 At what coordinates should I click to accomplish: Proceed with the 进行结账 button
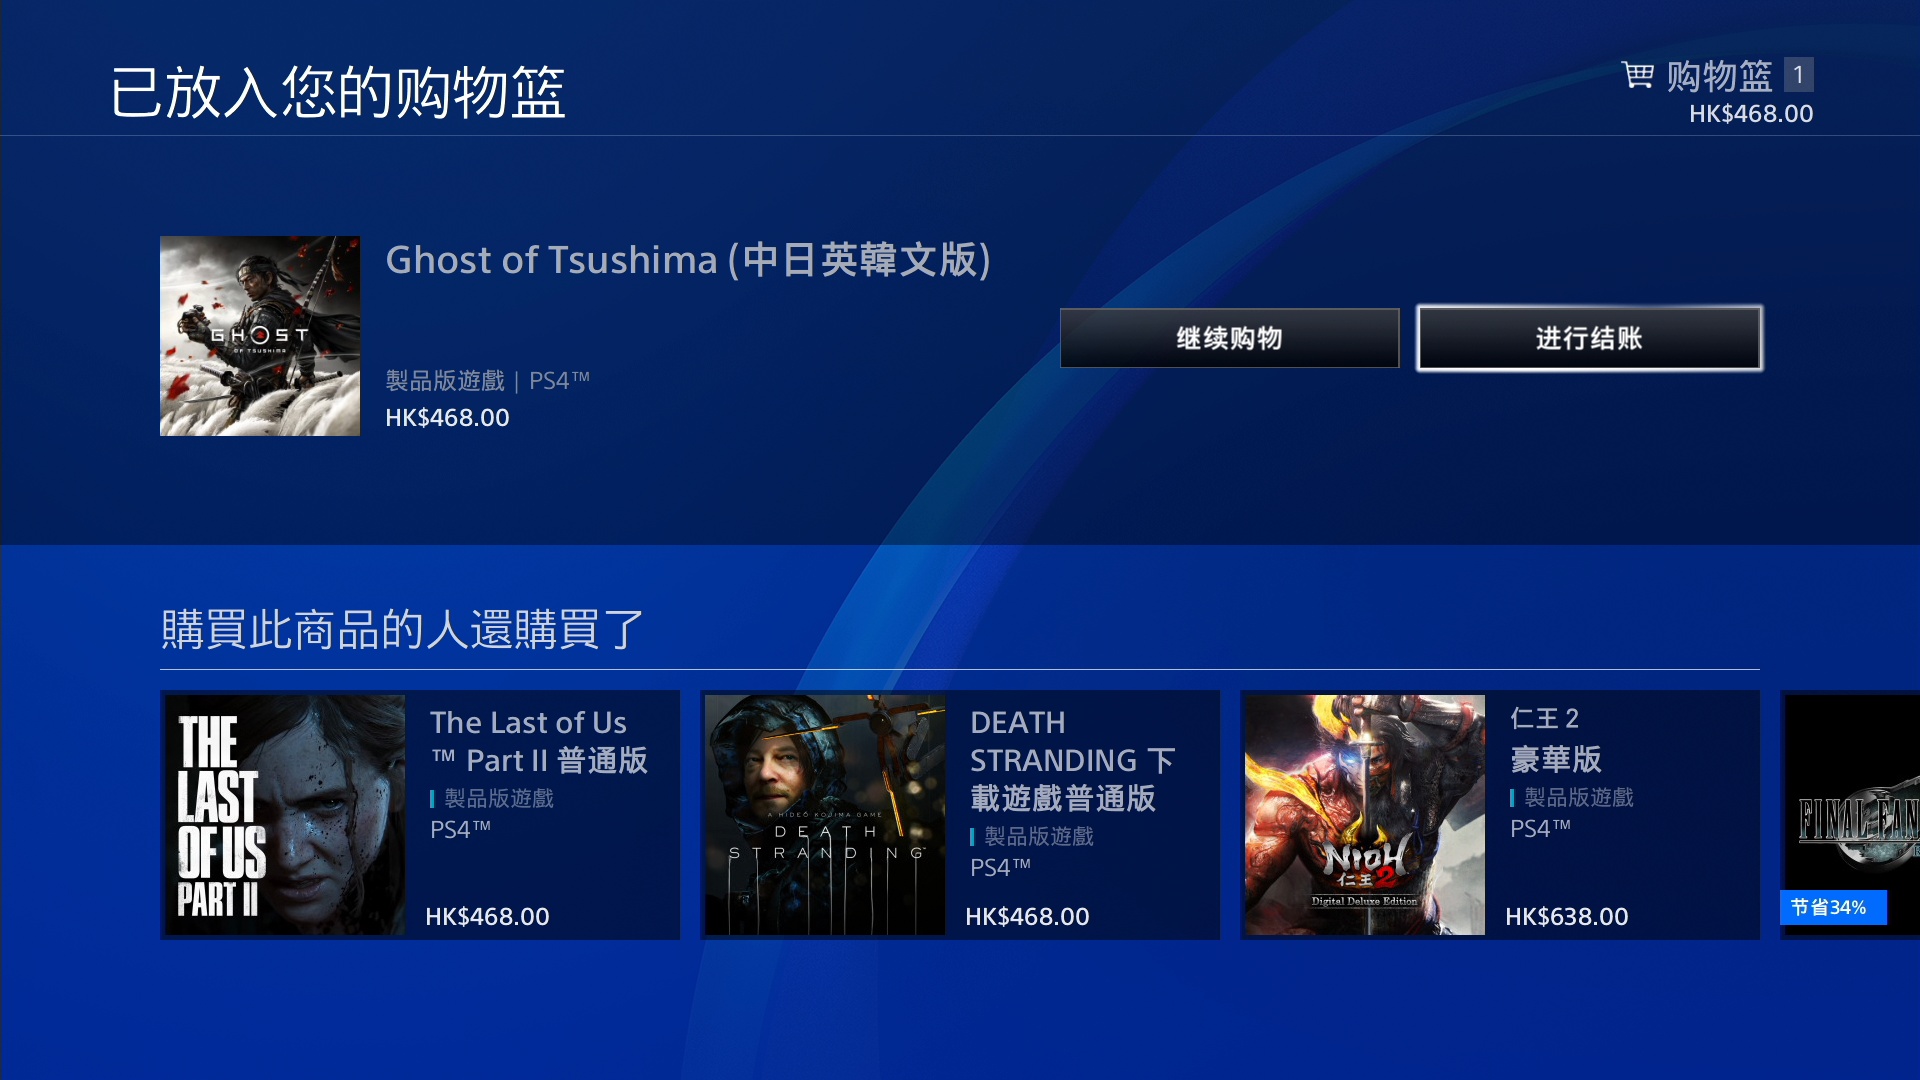tap(1589, 338)
